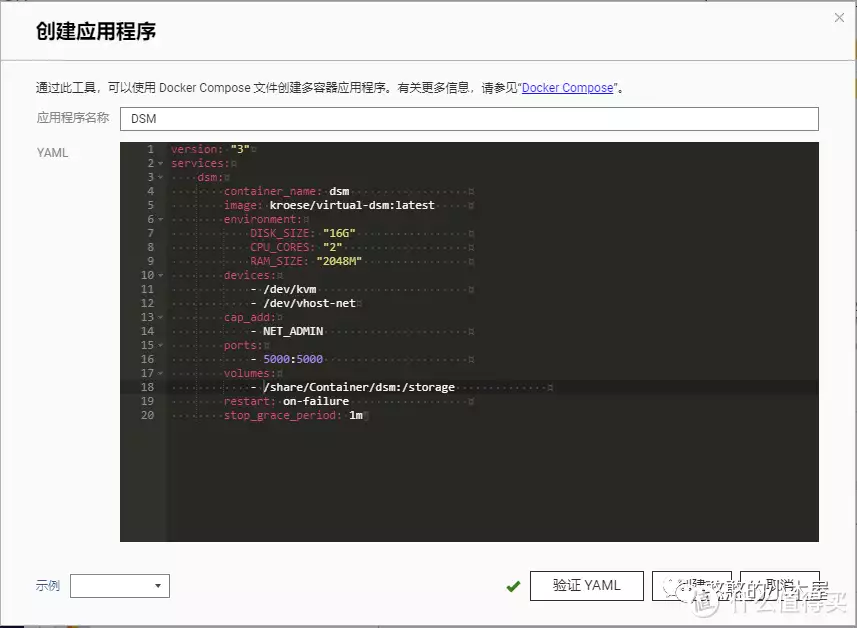Click the CPU_CORES "2" value
Image resolution: width=857 pixels, height=628 pixels.
[332, 248]
